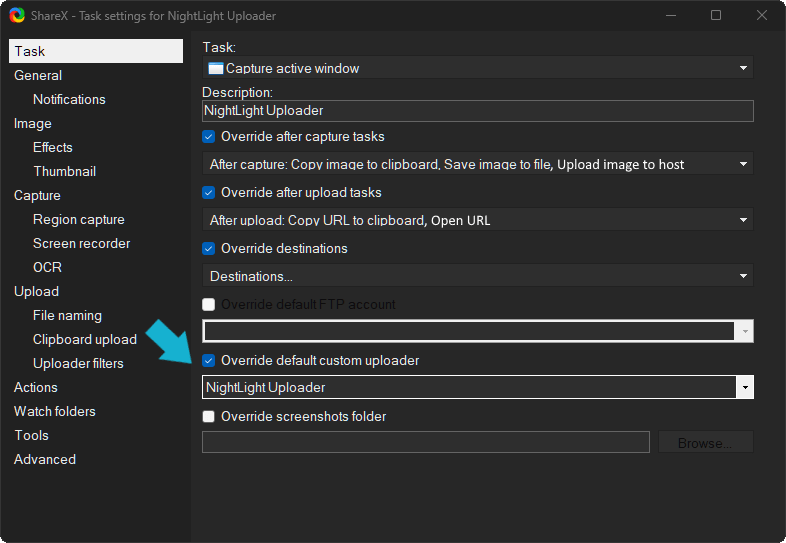Open Notifications settings page
Image resolution: width=786 pixels, height=543 pixels.
tap(69, 99)
